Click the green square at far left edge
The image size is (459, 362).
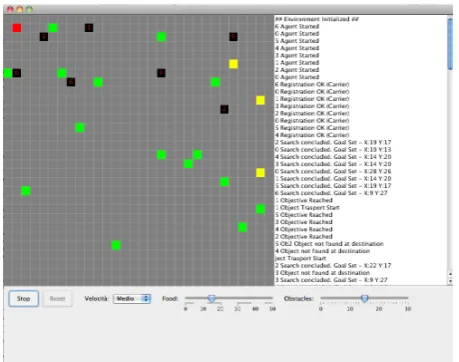click(x=7, y=73)
